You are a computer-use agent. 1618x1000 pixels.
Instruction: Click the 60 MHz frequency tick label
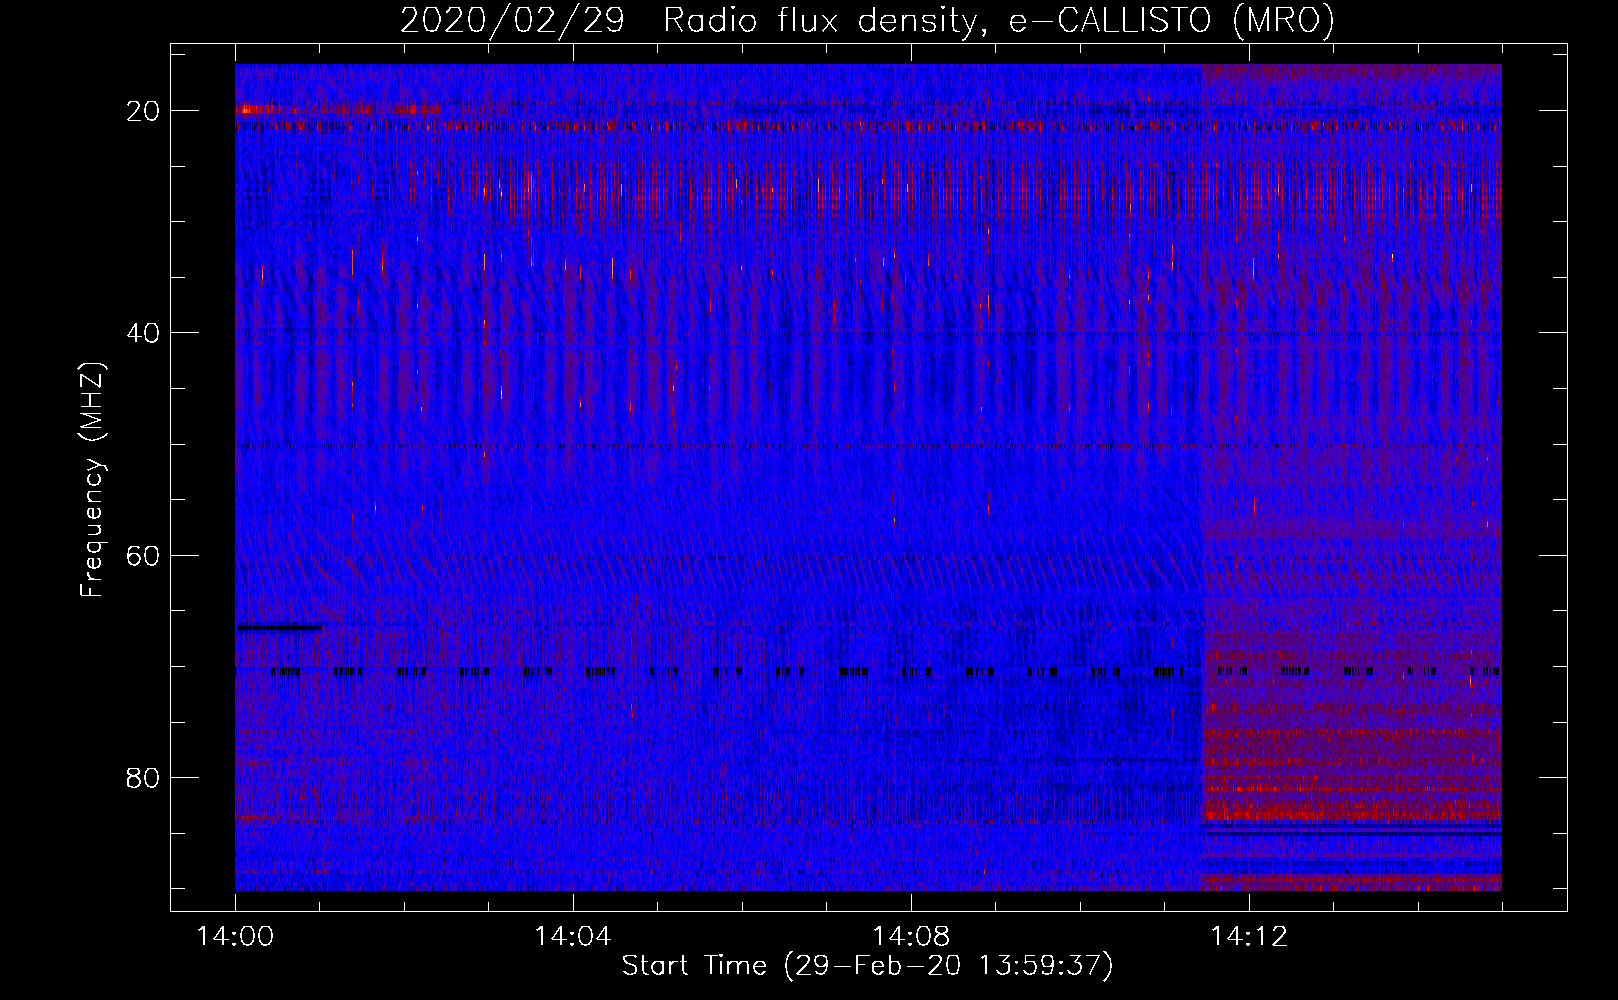[143, 555]
